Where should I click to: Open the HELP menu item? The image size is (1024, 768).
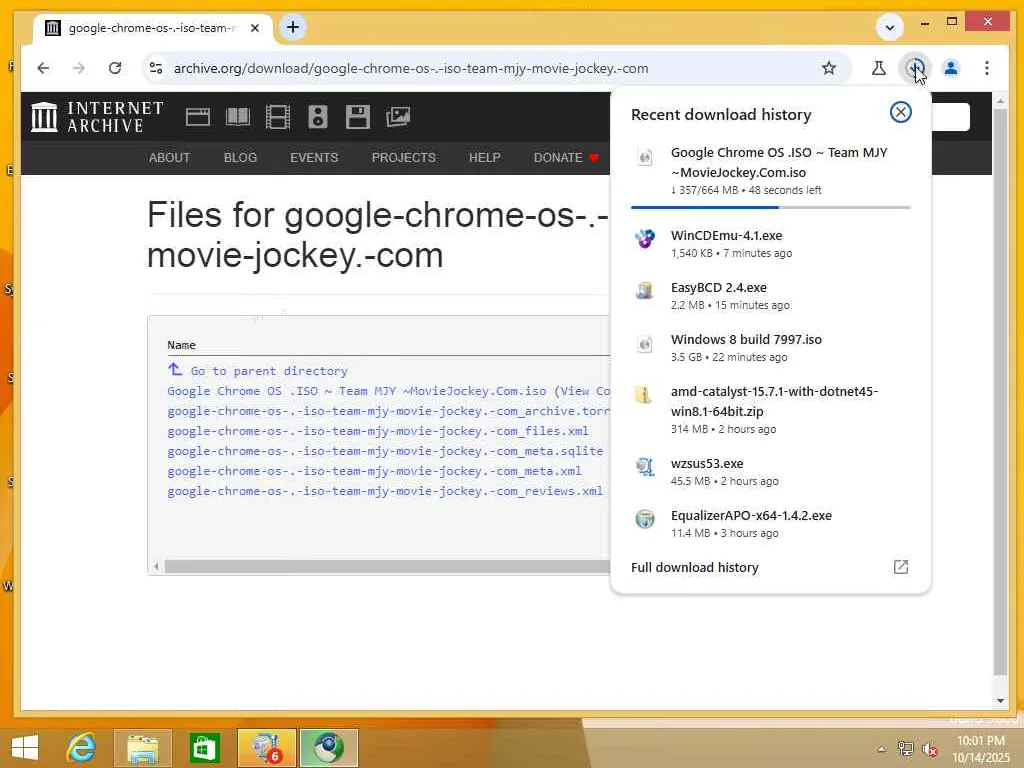(485, 157)
